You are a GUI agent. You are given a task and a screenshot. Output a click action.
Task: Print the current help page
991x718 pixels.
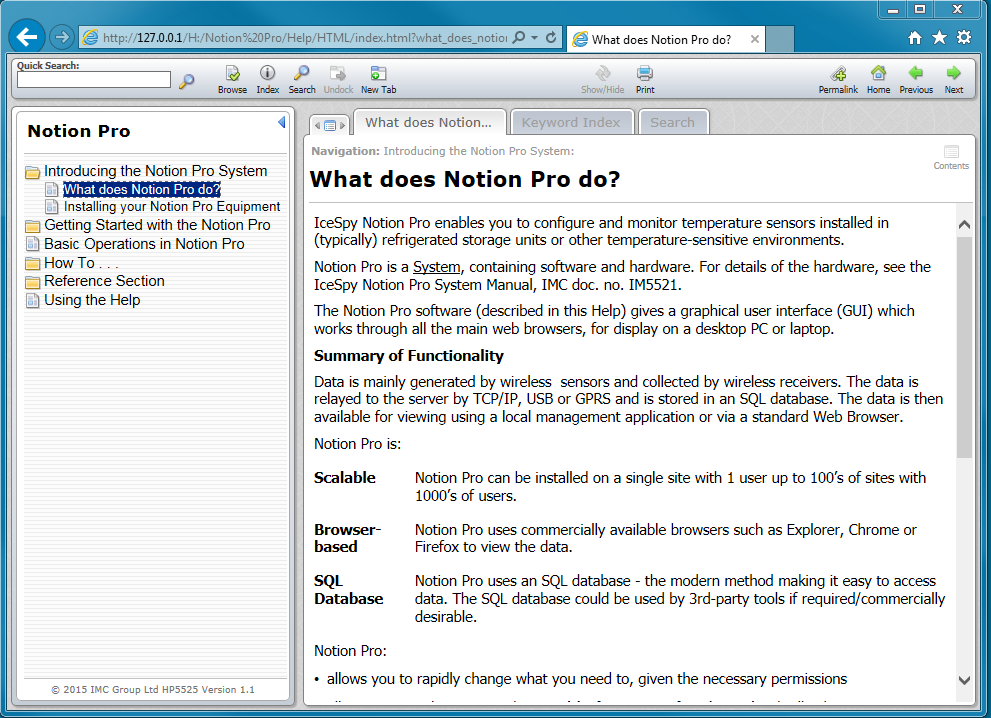pos(645,76)
